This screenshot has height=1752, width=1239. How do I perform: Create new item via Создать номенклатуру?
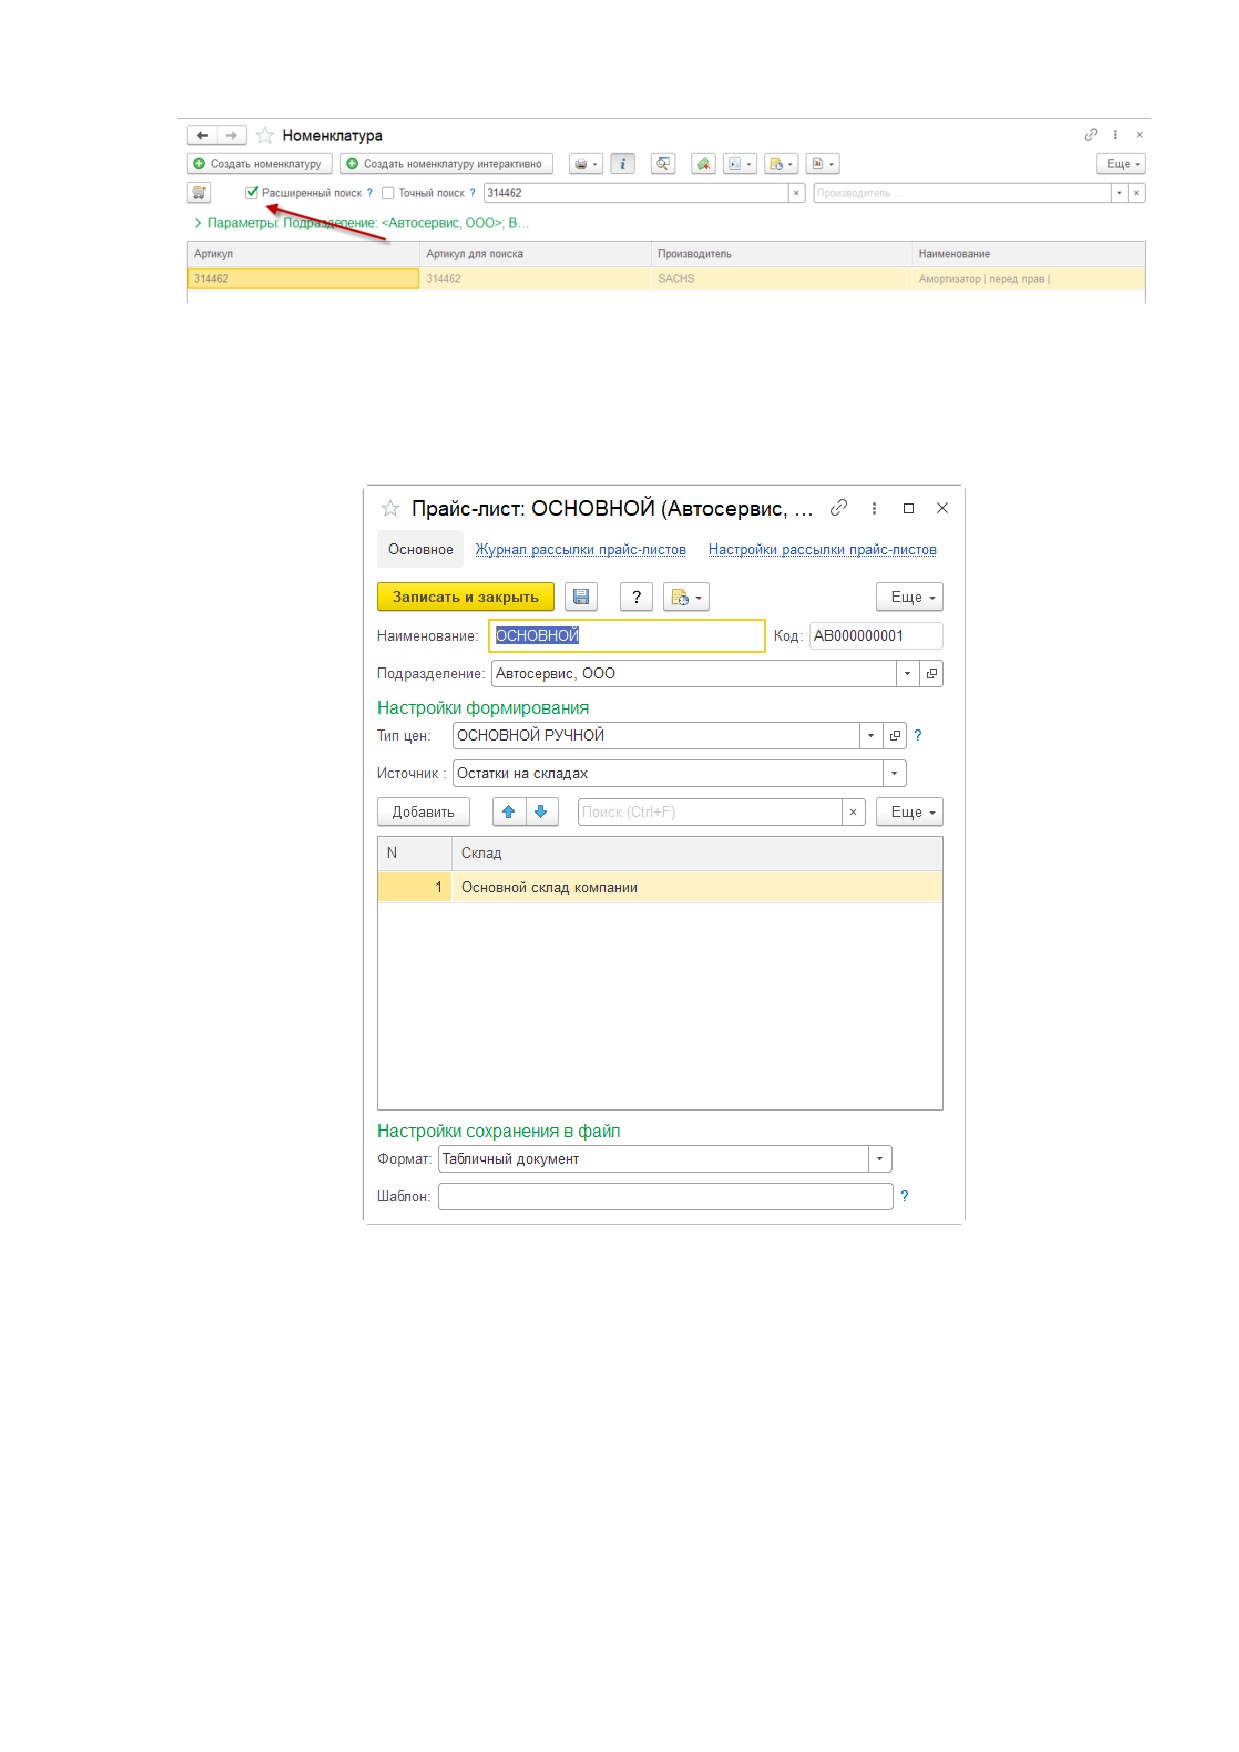pyautogui.click(x=258, y=164)
